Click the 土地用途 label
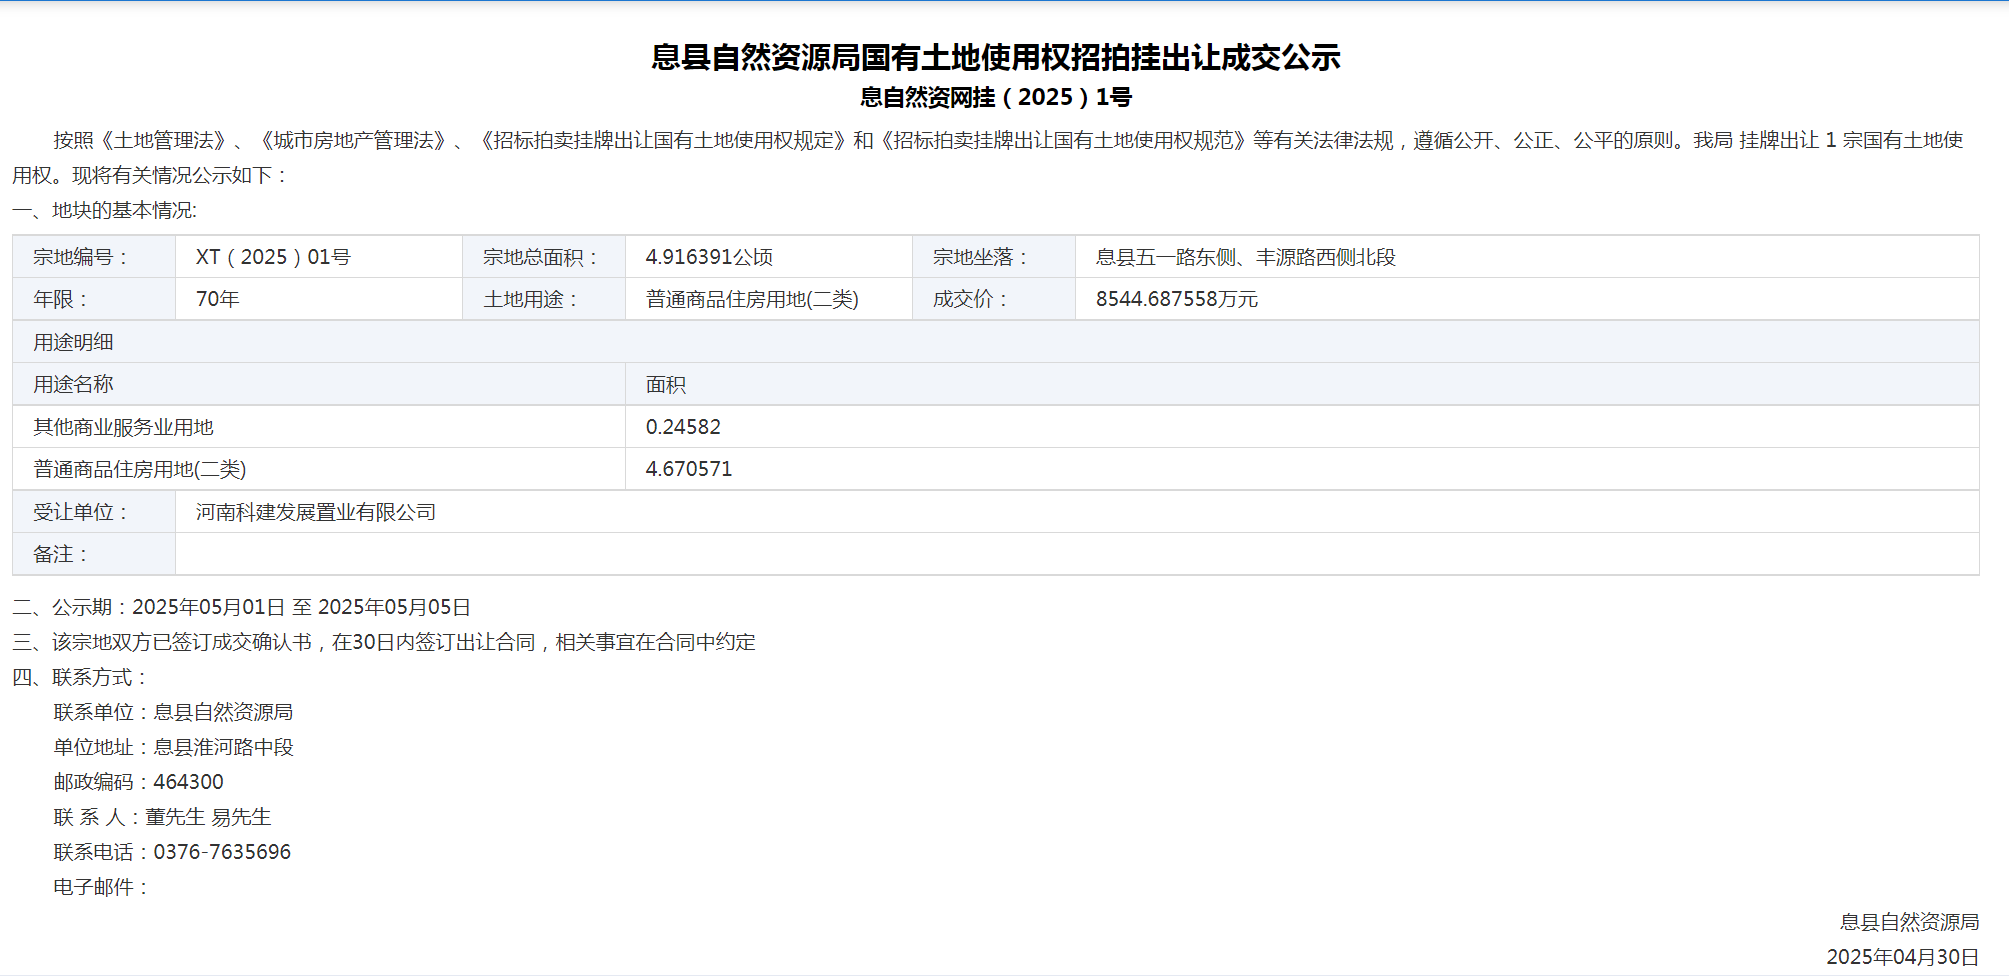Viewport: 2009px width, 978px height. (531, 299)
